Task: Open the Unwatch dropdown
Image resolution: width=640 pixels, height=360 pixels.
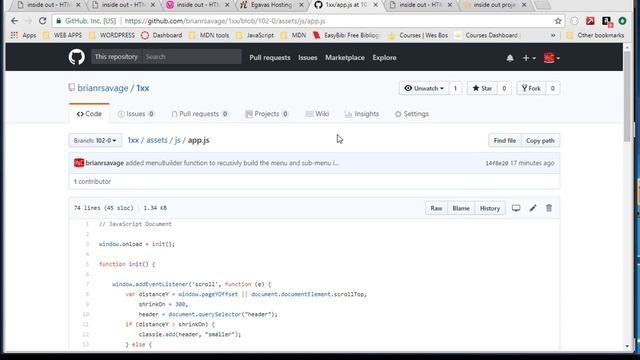Action: (x=424, y=88)
